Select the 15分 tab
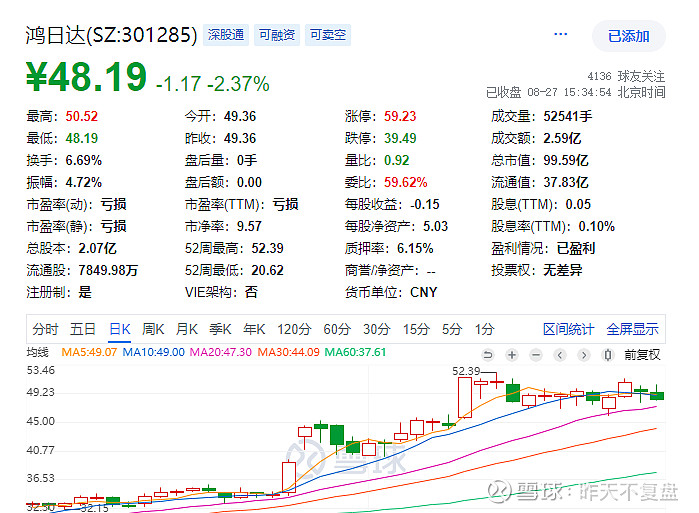 click(416, 329)
